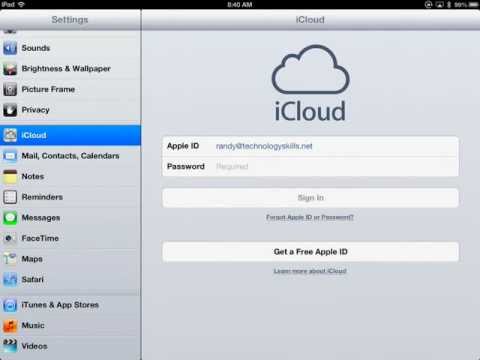480x360 pixels.
Task: Tap the Messages green bubble icon
Action: click(10, 218)
